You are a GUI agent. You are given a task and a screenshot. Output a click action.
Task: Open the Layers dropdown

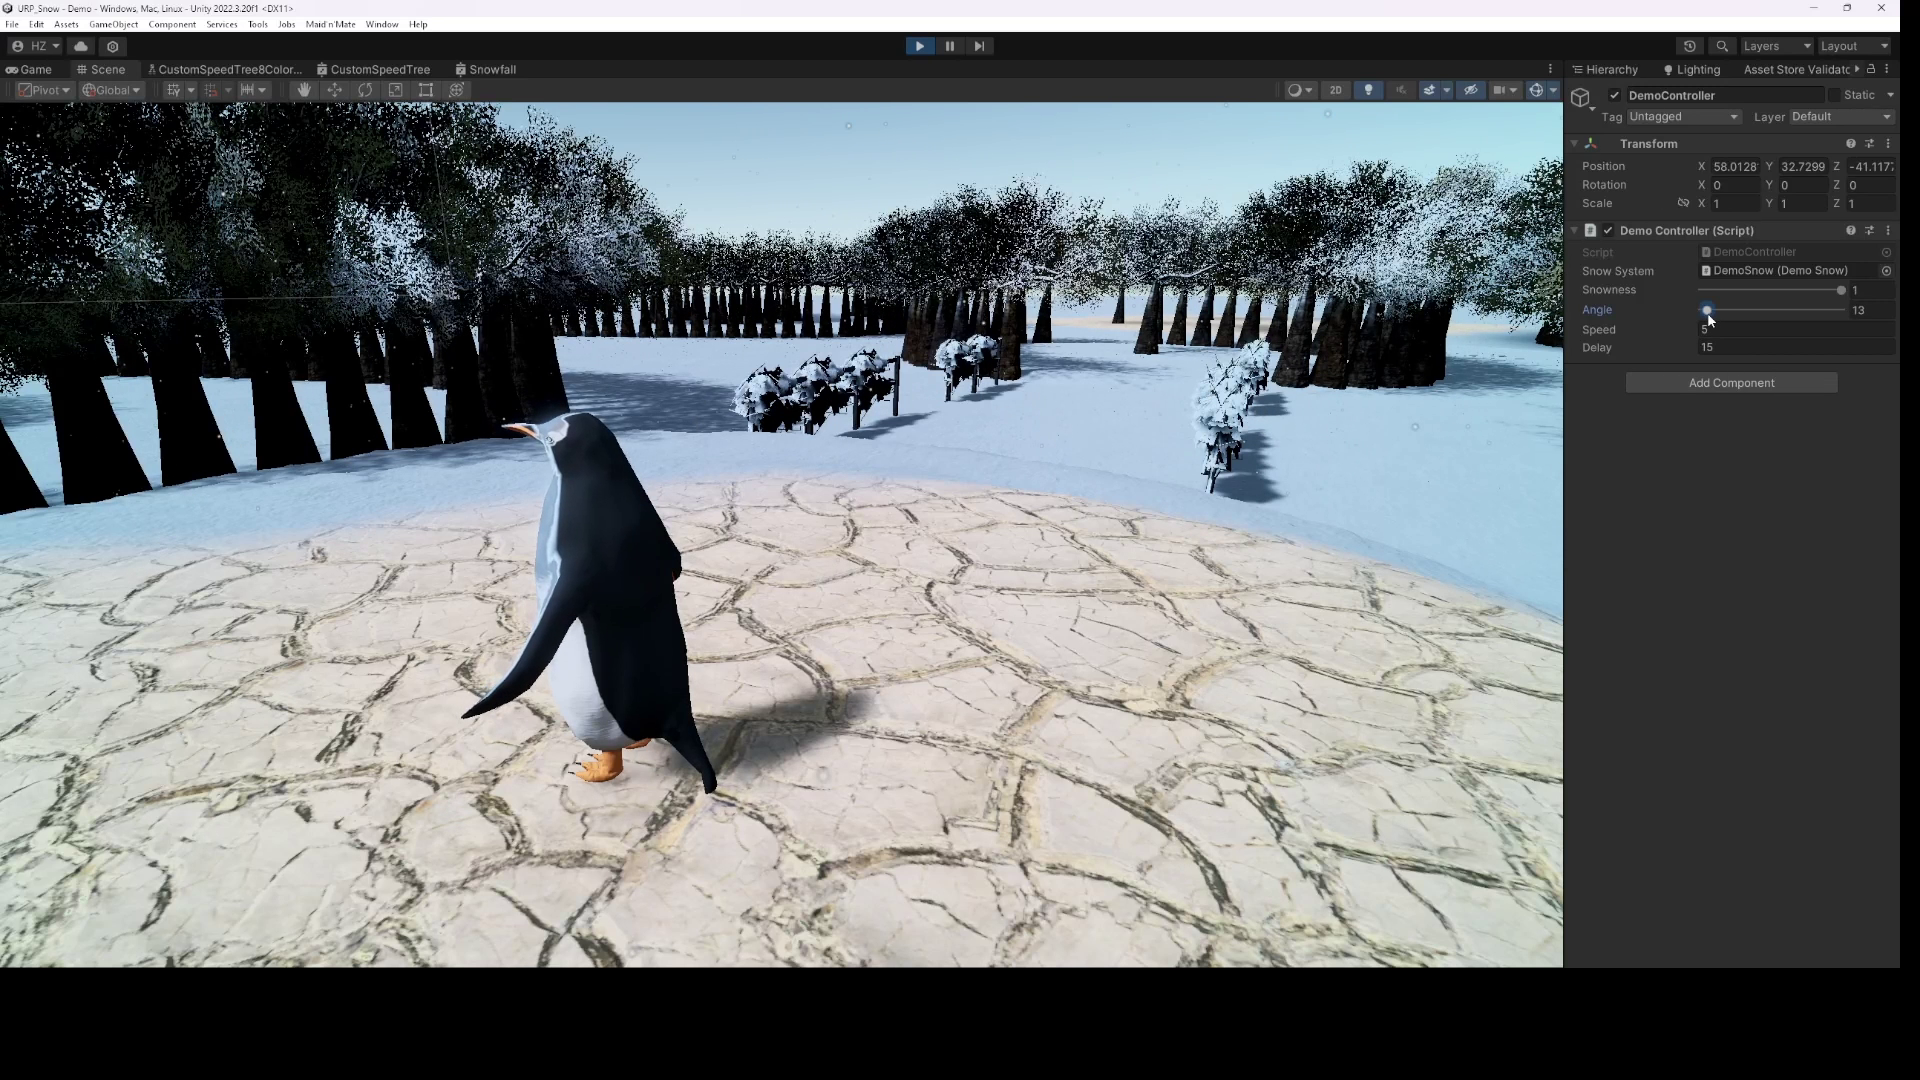[x=1776, y=46]
